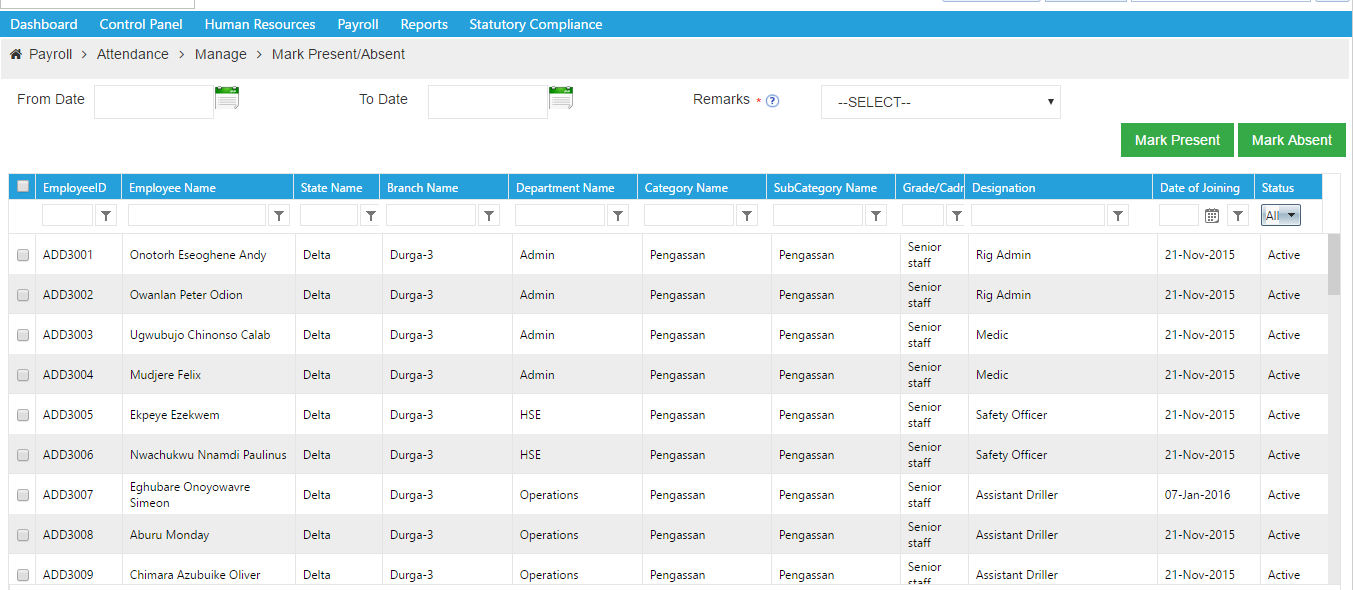Open the To Date calendar picker
1353x590 pixels.
point(561,98)
